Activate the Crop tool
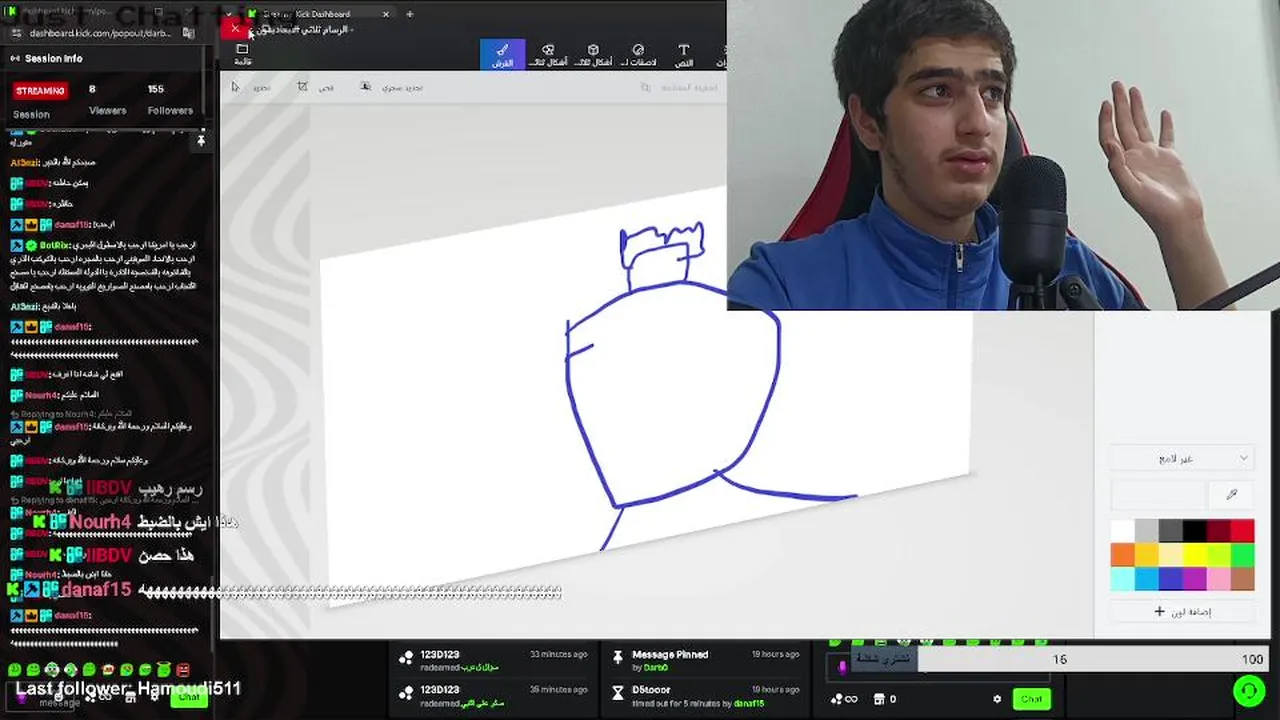 316,87
